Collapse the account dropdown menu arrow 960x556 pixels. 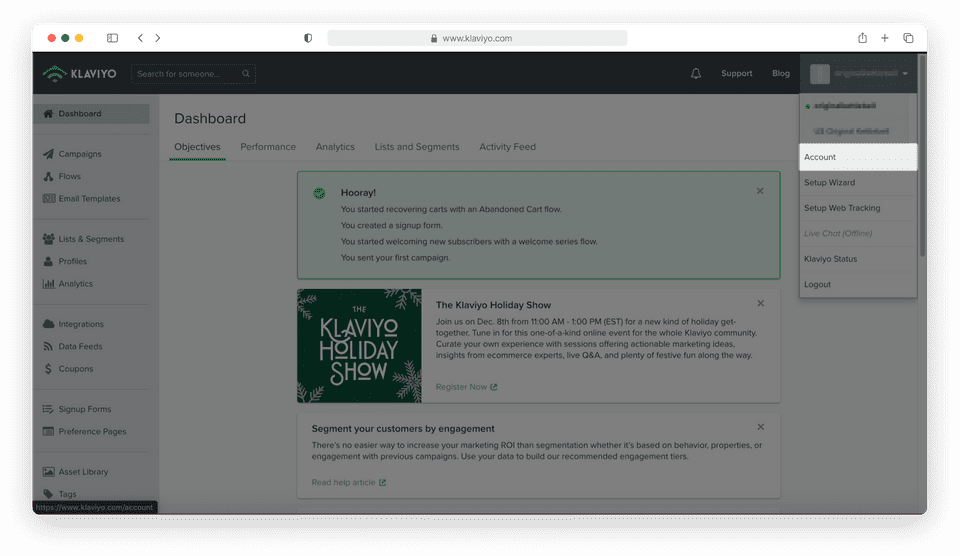tap(905, 73)
